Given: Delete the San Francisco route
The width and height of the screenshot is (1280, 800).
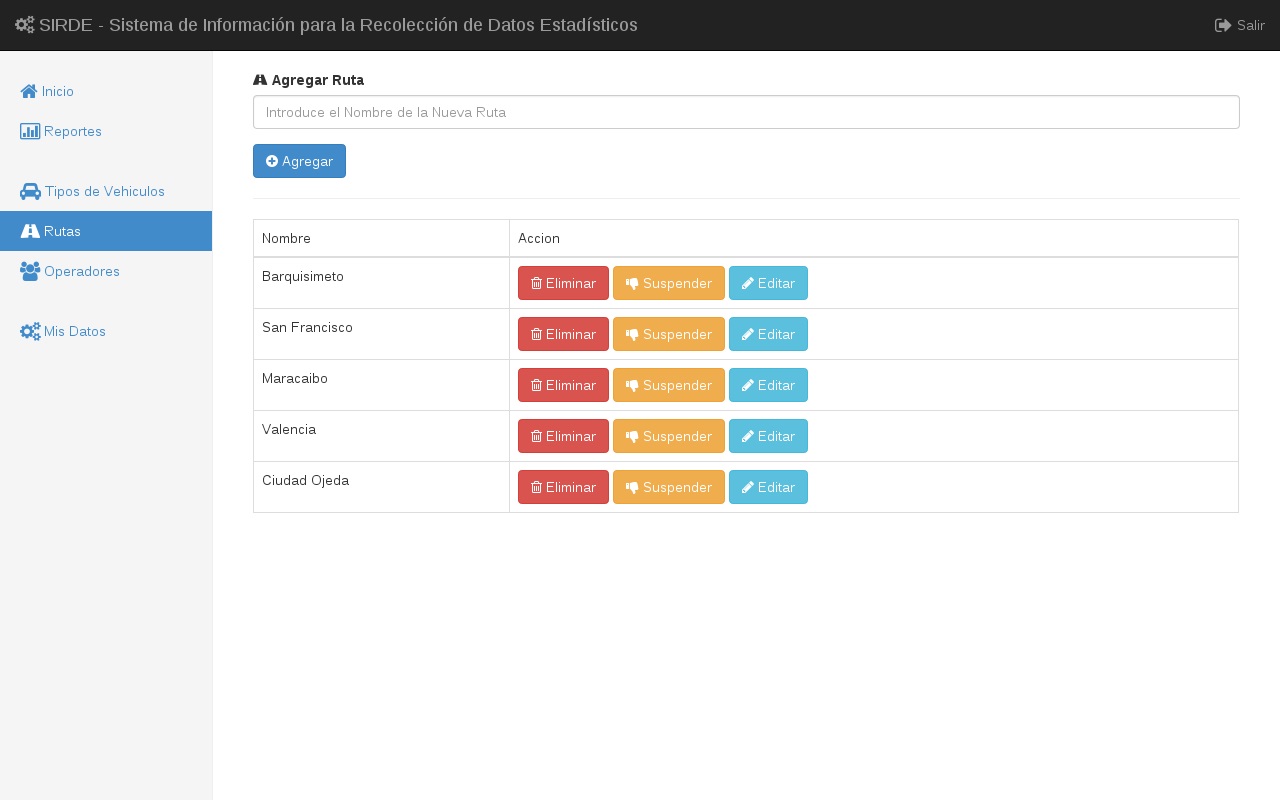Looking at the screenshot, I should pyautogui.click(x=563, y=334).
